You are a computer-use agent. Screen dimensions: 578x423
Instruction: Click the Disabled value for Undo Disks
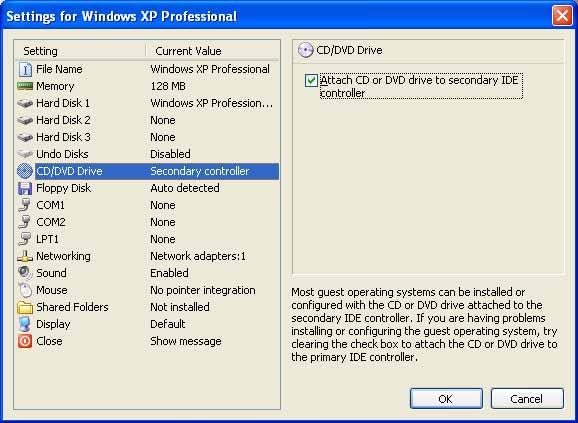pos(170,154)
